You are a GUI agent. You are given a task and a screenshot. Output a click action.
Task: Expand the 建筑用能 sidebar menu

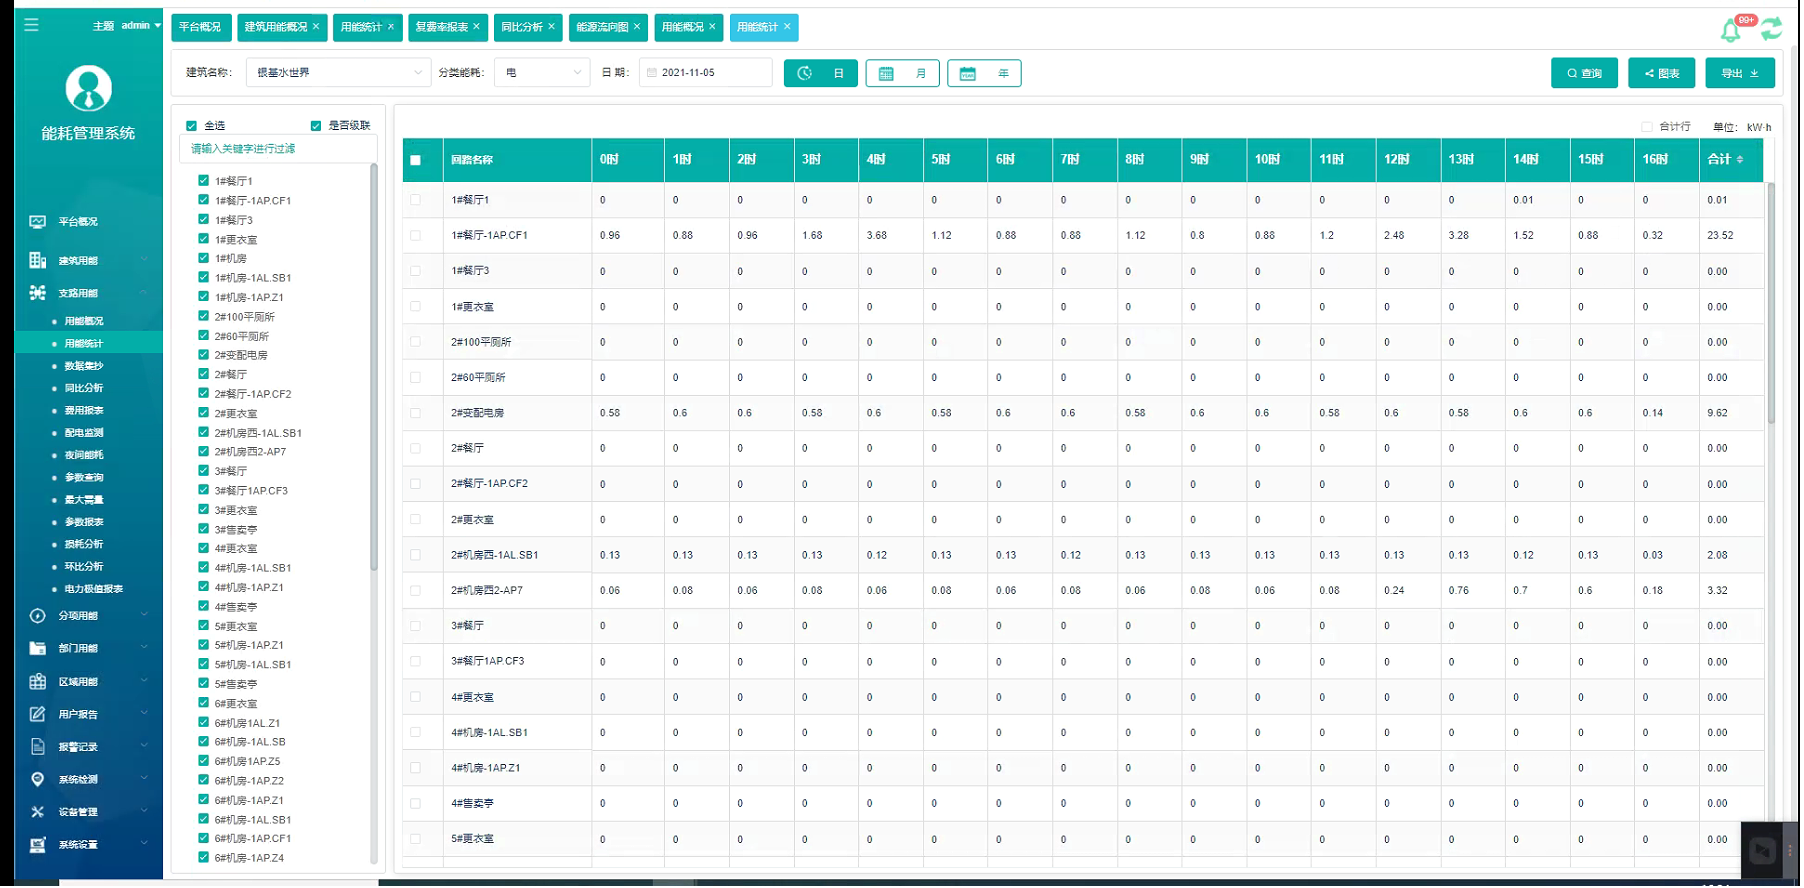[88, 261]
